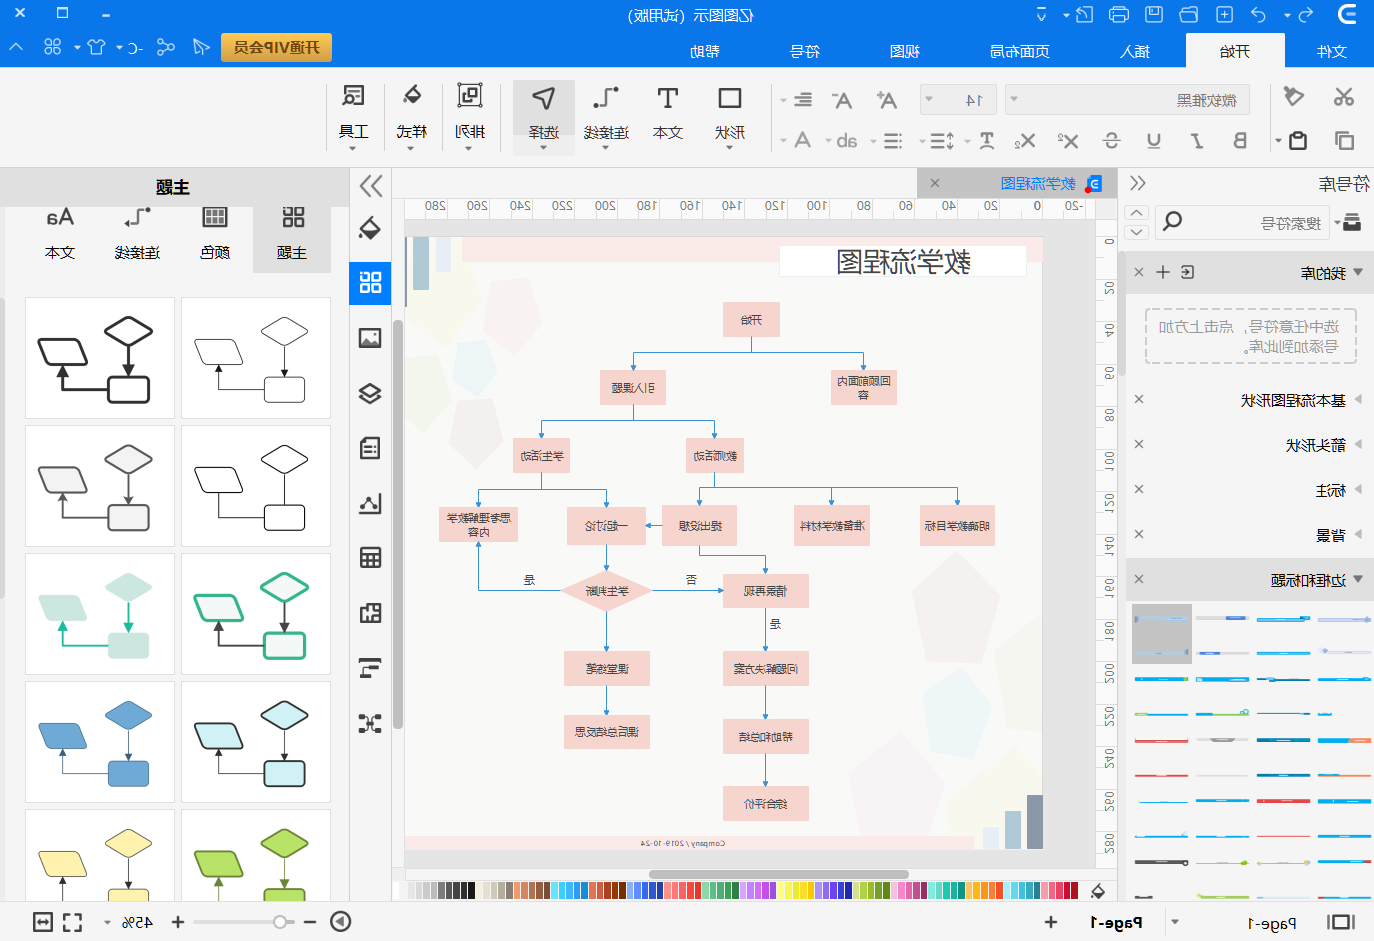Image resolution: width=1374 pixels, height=941 pixels.
Task: Switch to the 页面布局 ribbon tab
Action: [1019, 51]
